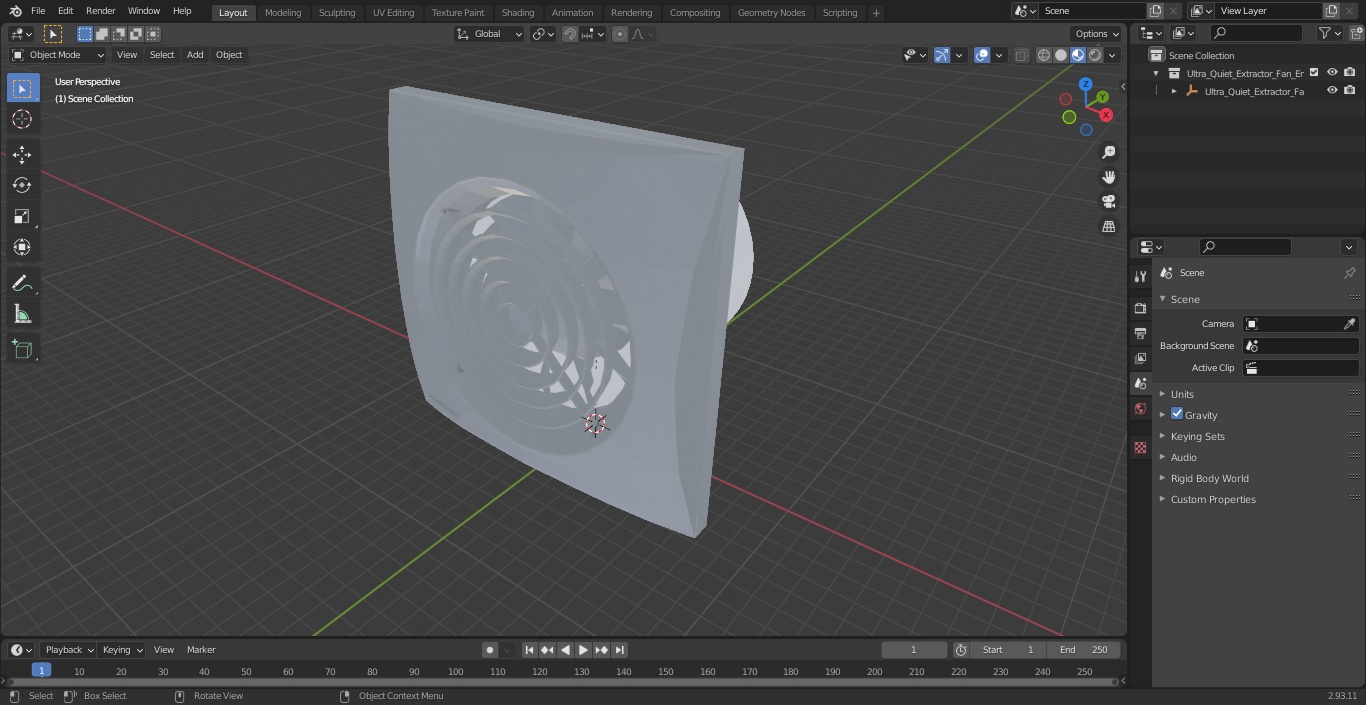Hide Ultra_Quiet_Extractor_Fa object with eye icon
The image size is (1366, 705).
[1332, 90]
